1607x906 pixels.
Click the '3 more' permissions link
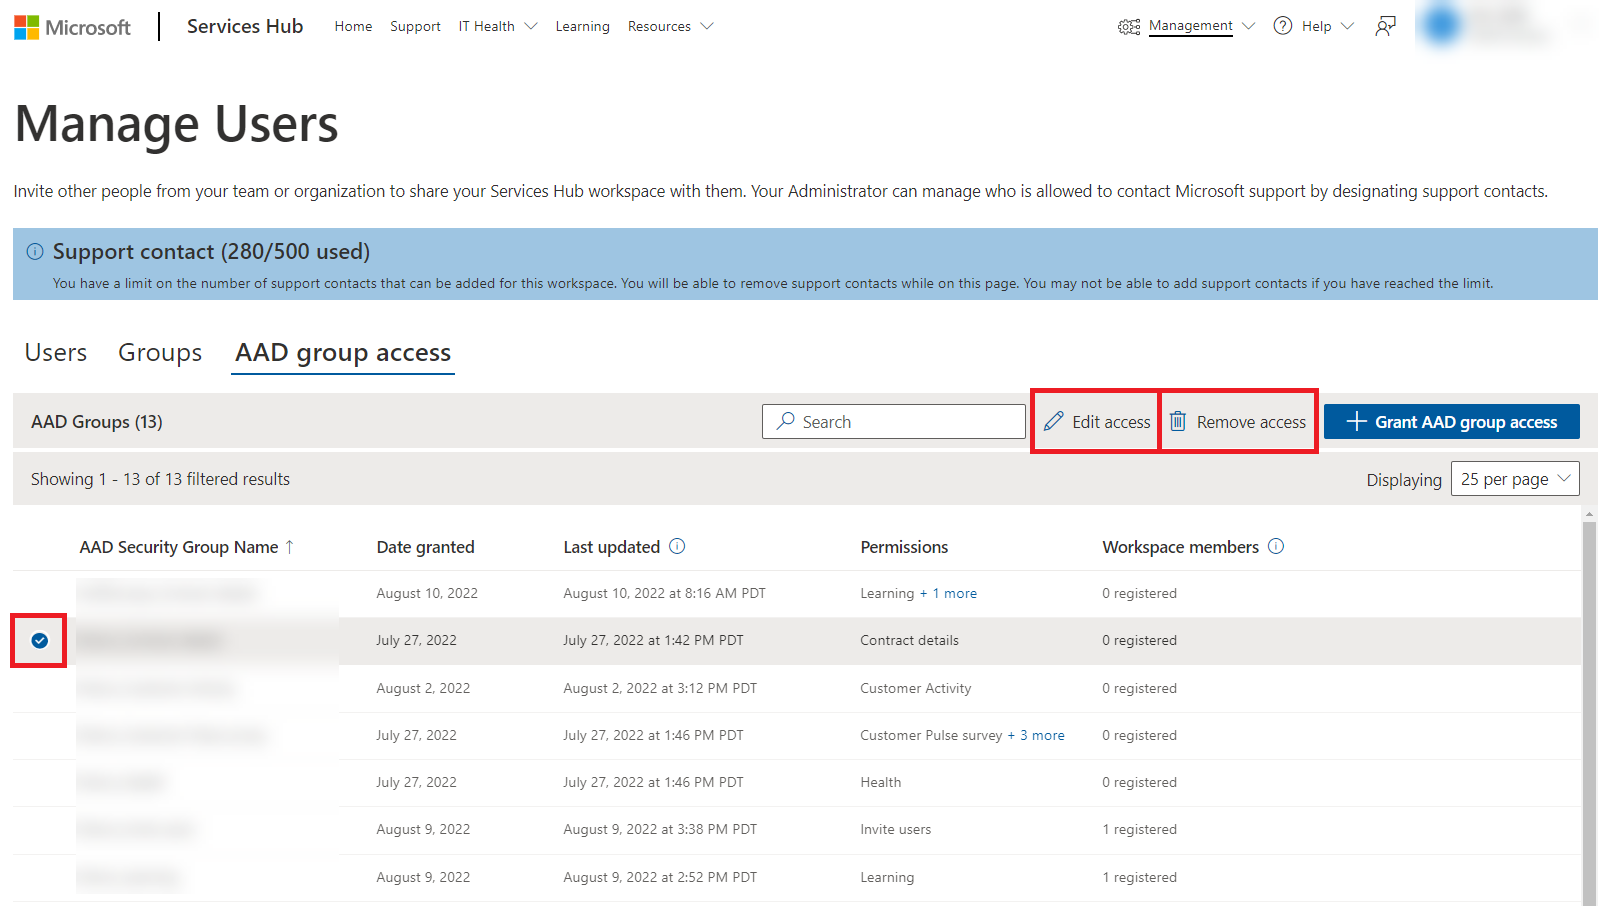pyautogui.click(x=1042, y=735)
